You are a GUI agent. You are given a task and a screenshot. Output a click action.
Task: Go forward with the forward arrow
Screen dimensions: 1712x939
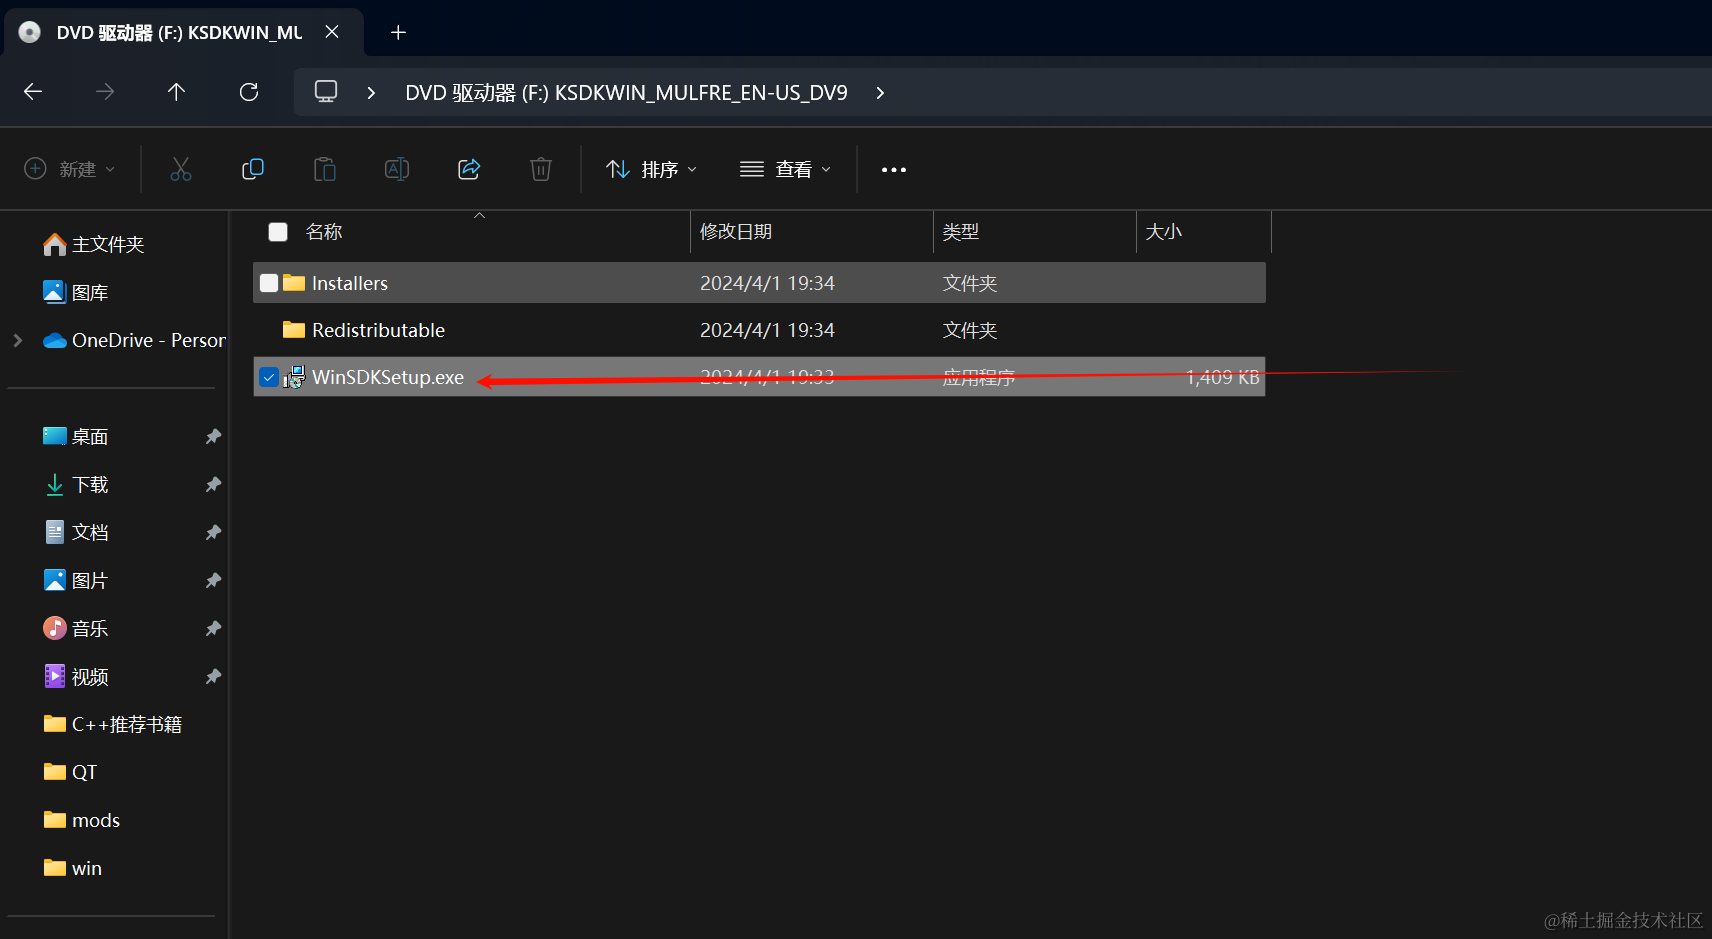(105, 92)
